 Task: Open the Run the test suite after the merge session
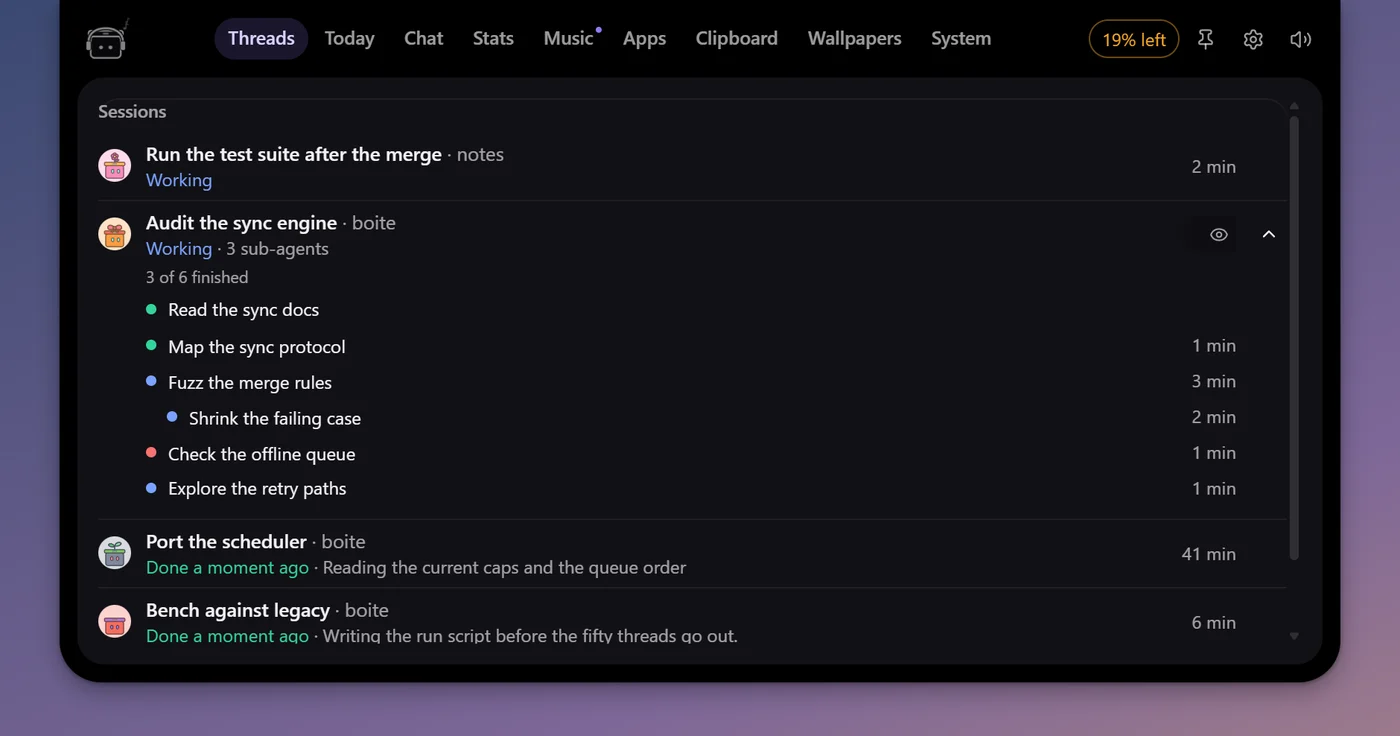(x=692, y=167)
